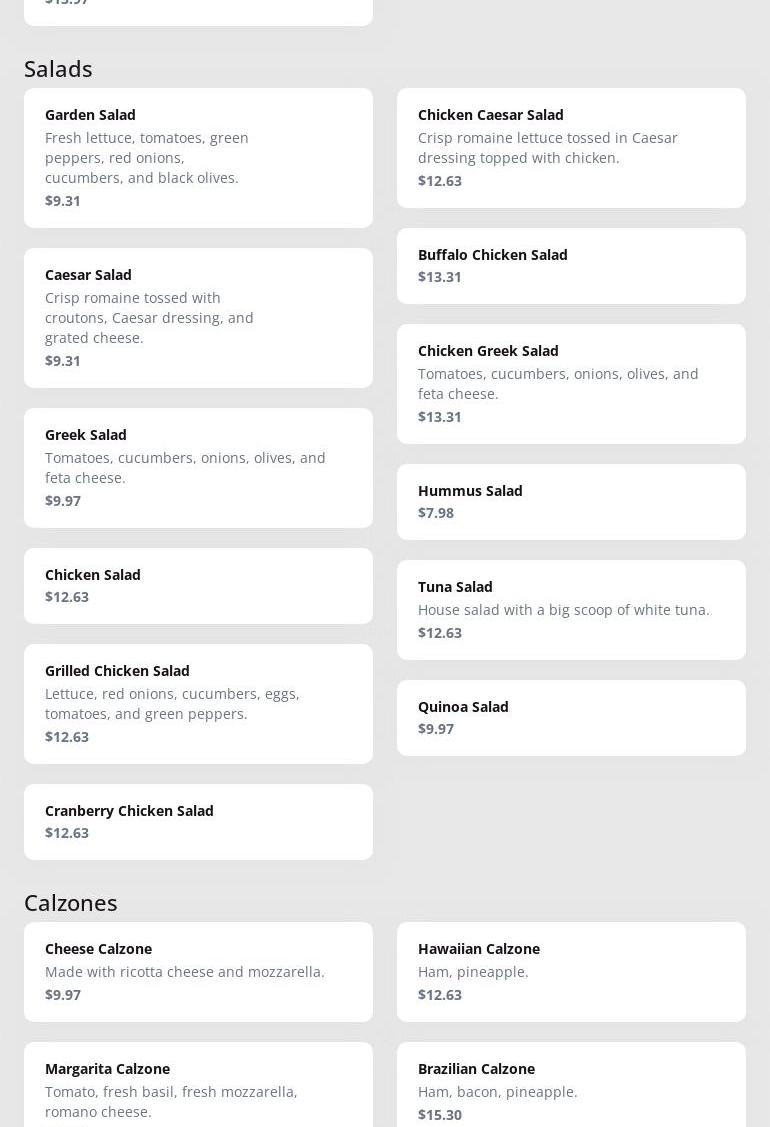Open the Hummus Salad item
Viewport: 770px width, 1127px height.
click(x=571, y=501)
